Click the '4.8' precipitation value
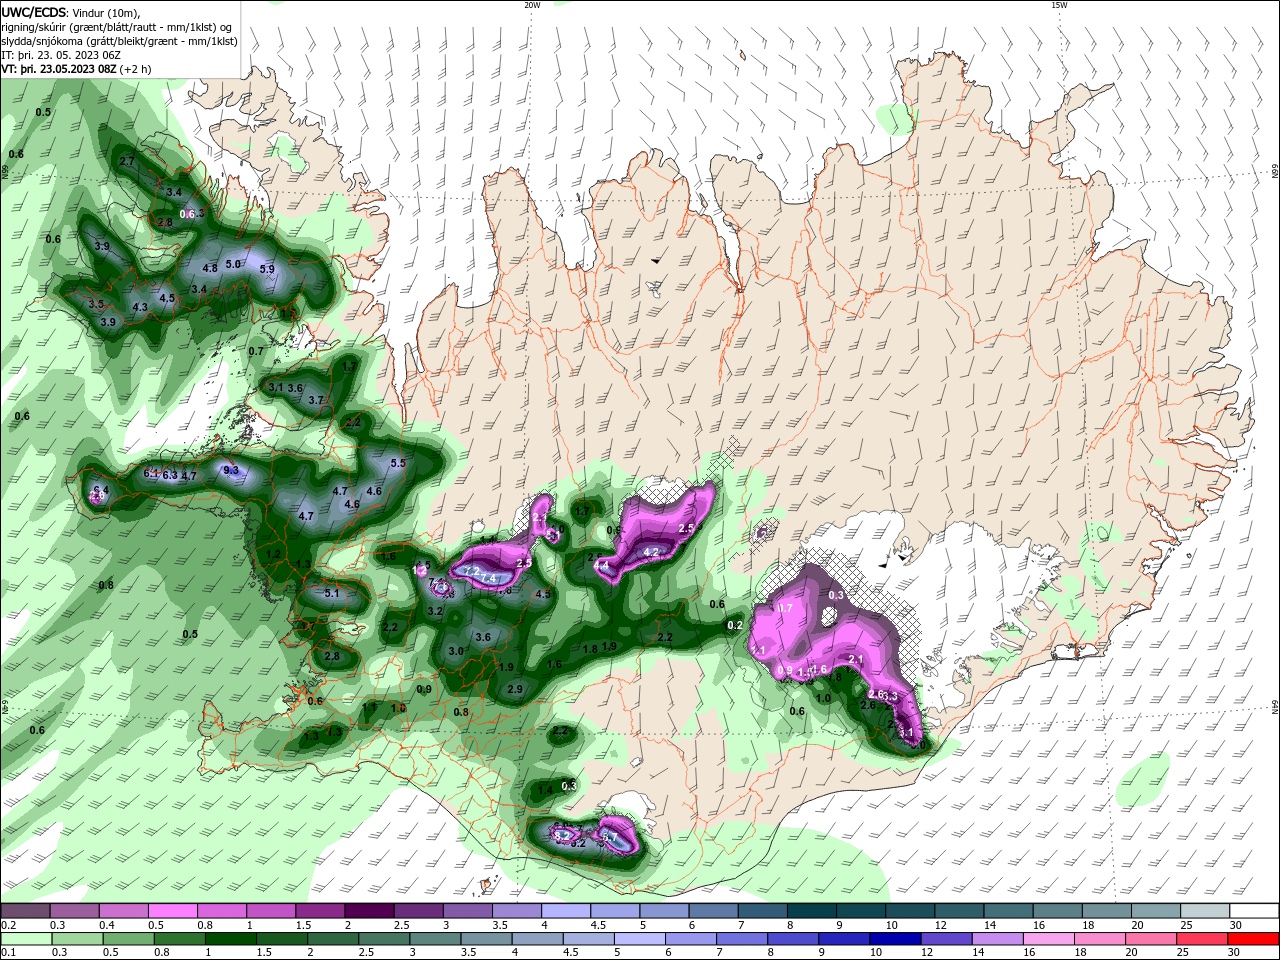Viewport: 1280px width, 960px height. coord(210,268)
